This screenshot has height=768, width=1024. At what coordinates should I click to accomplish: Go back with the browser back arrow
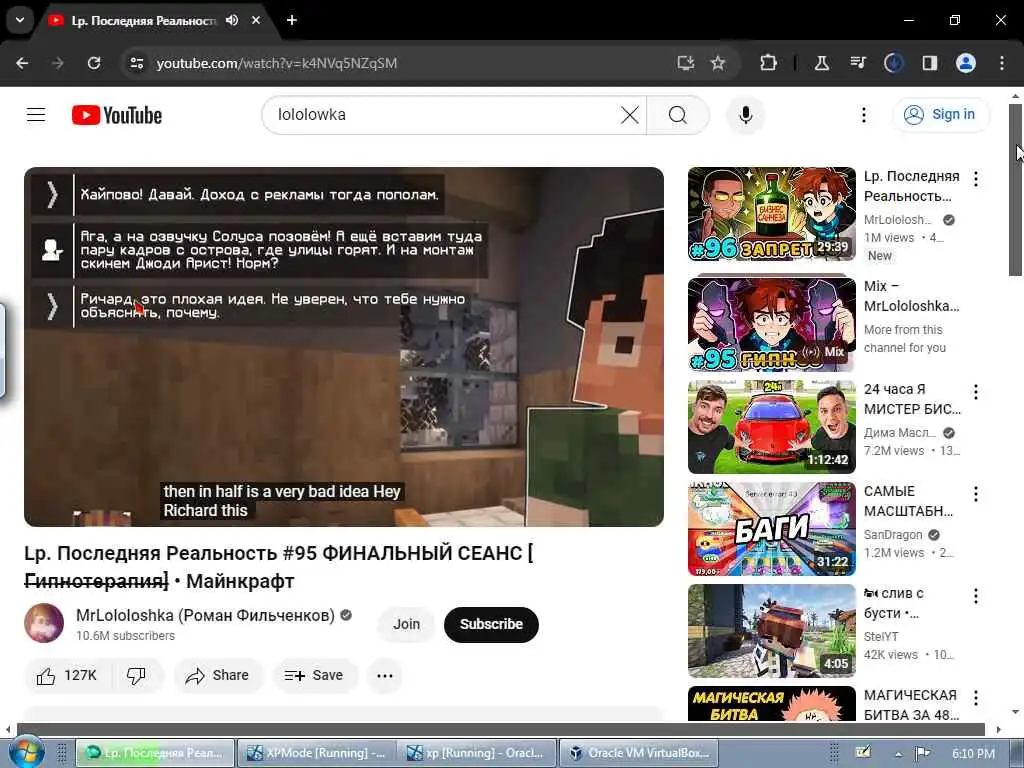[x=22, y=63]
